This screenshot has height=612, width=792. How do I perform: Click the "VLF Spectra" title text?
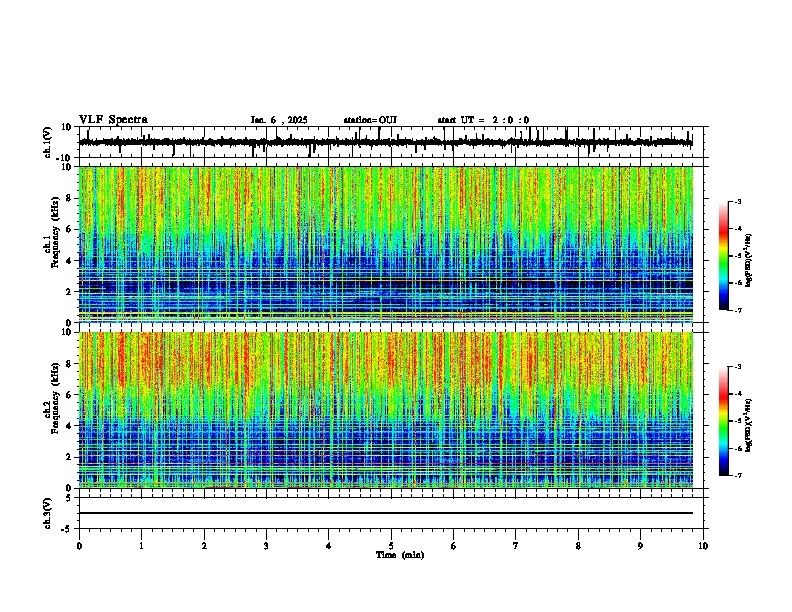(x=113, y=120)
